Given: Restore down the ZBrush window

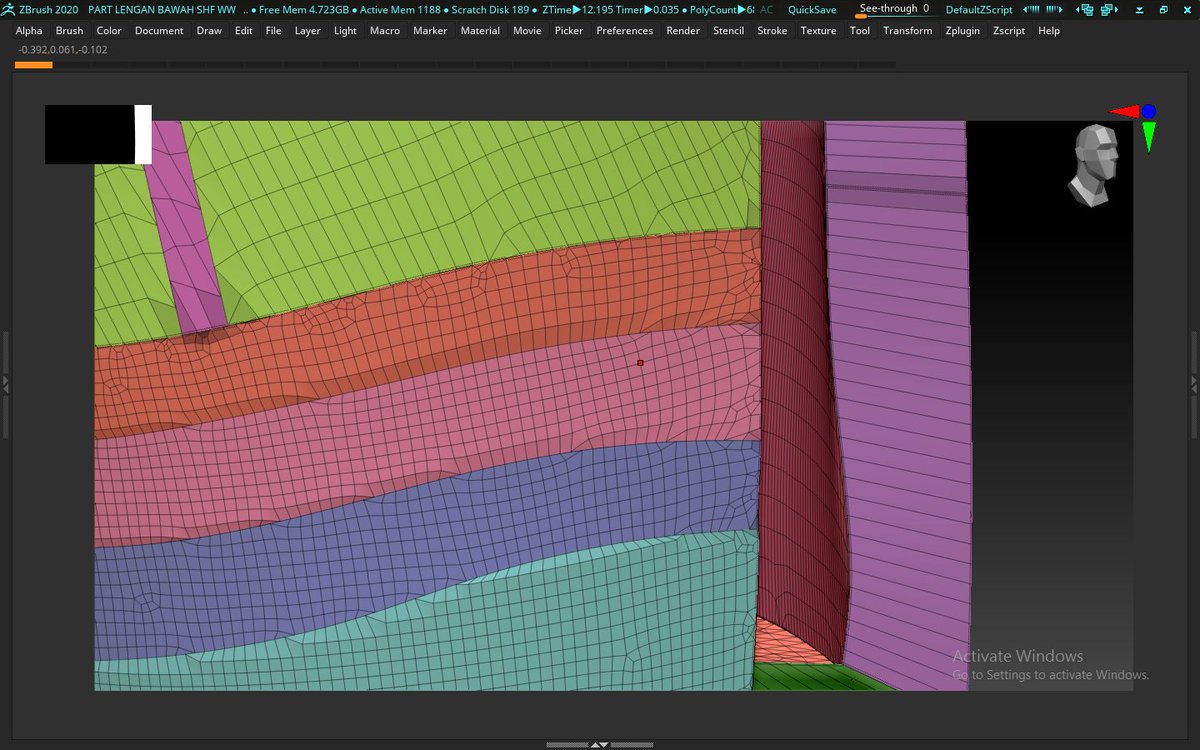Looking at the screenshot, I should tap(1164, 10).
